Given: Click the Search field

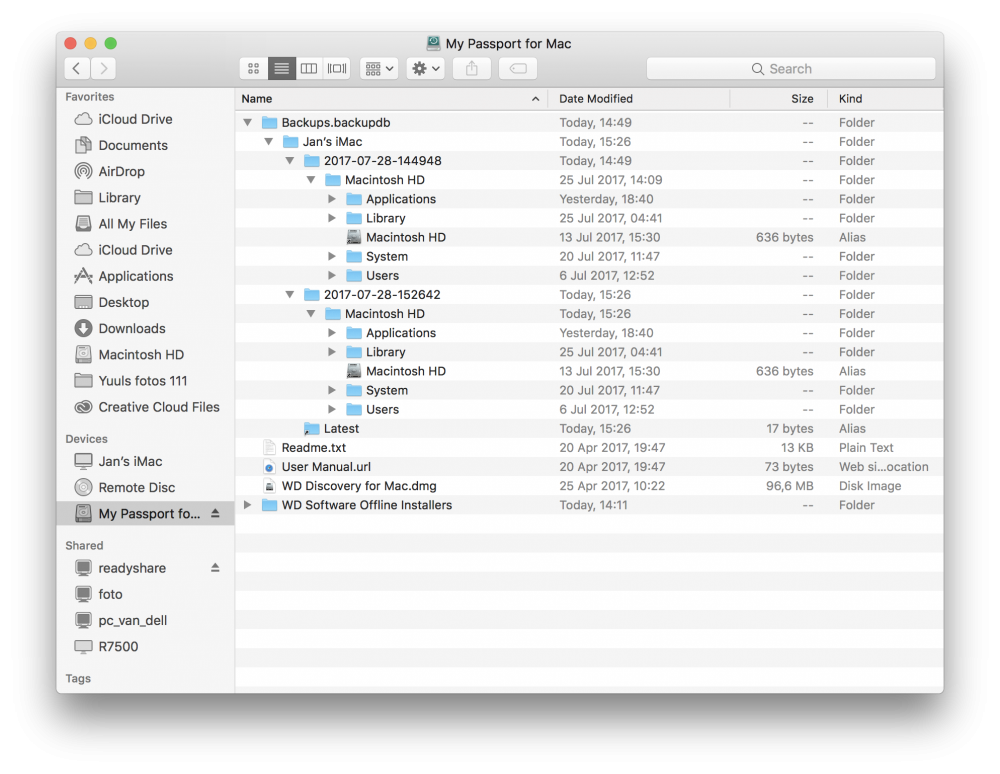Looking at the screenshot, I should click(x=791, y=69).
